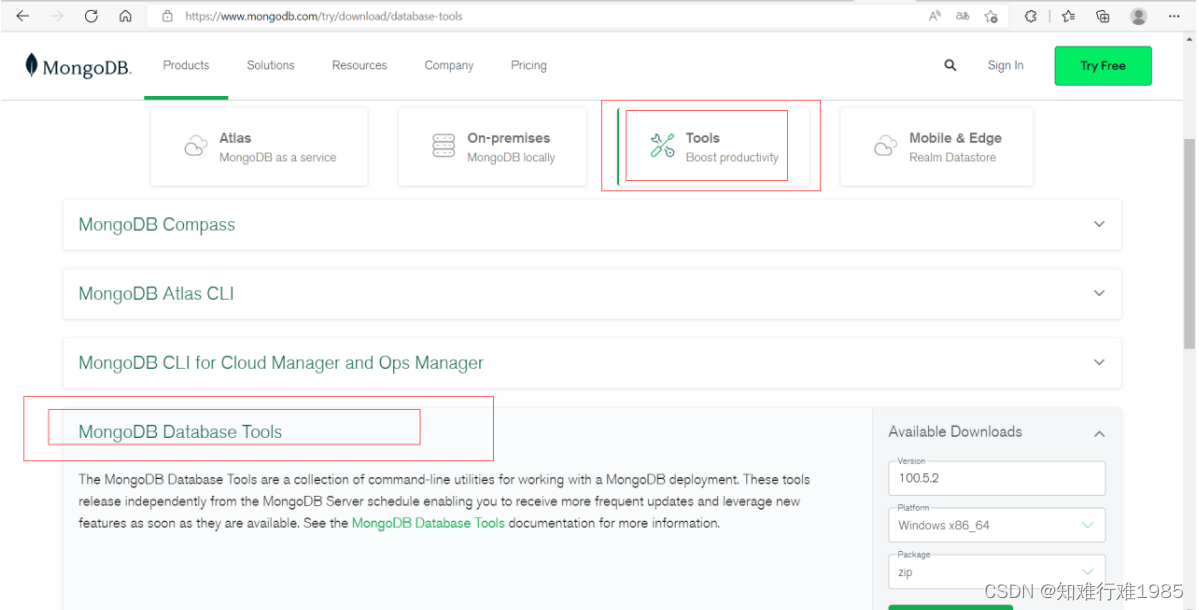Screen dimensions: 1199x610
Task: Open the Pricing page
Action: (x=528, y=66)
